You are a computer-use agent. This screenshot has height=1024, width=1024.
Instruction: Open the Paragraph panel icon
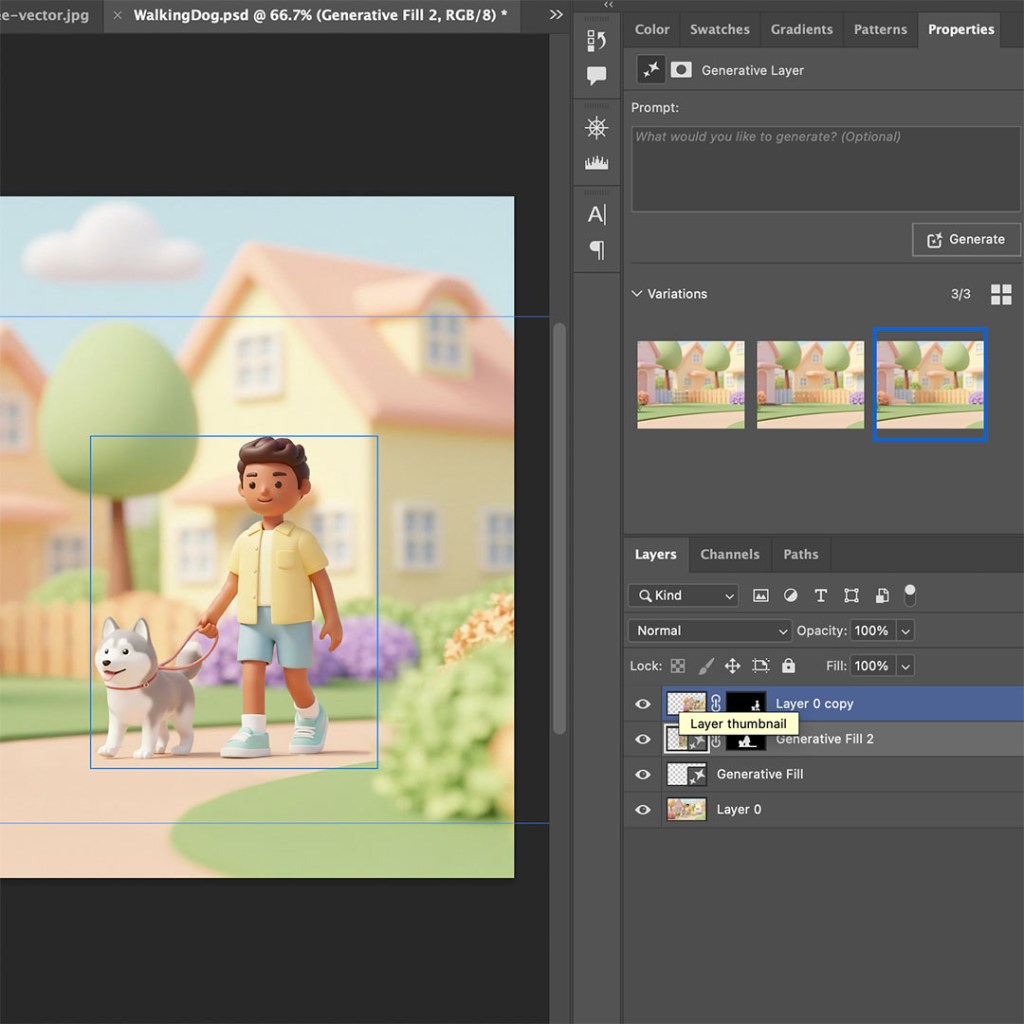[597, 250]
